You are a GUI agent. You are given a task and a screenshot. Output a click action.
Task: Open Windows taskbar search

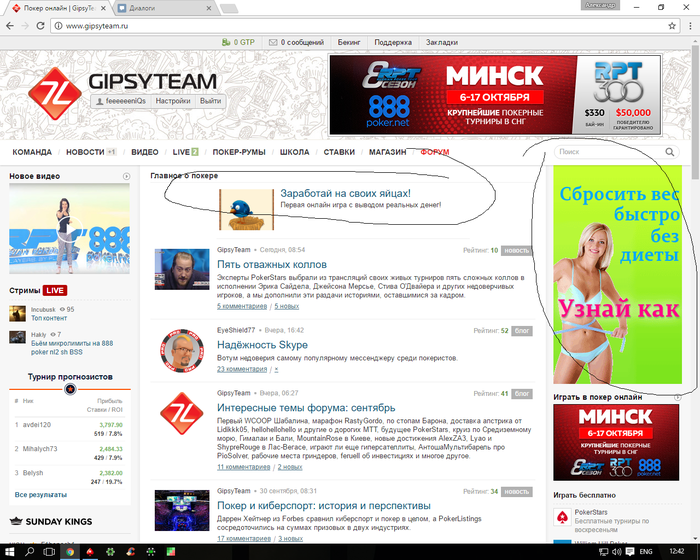click(29, 552)
